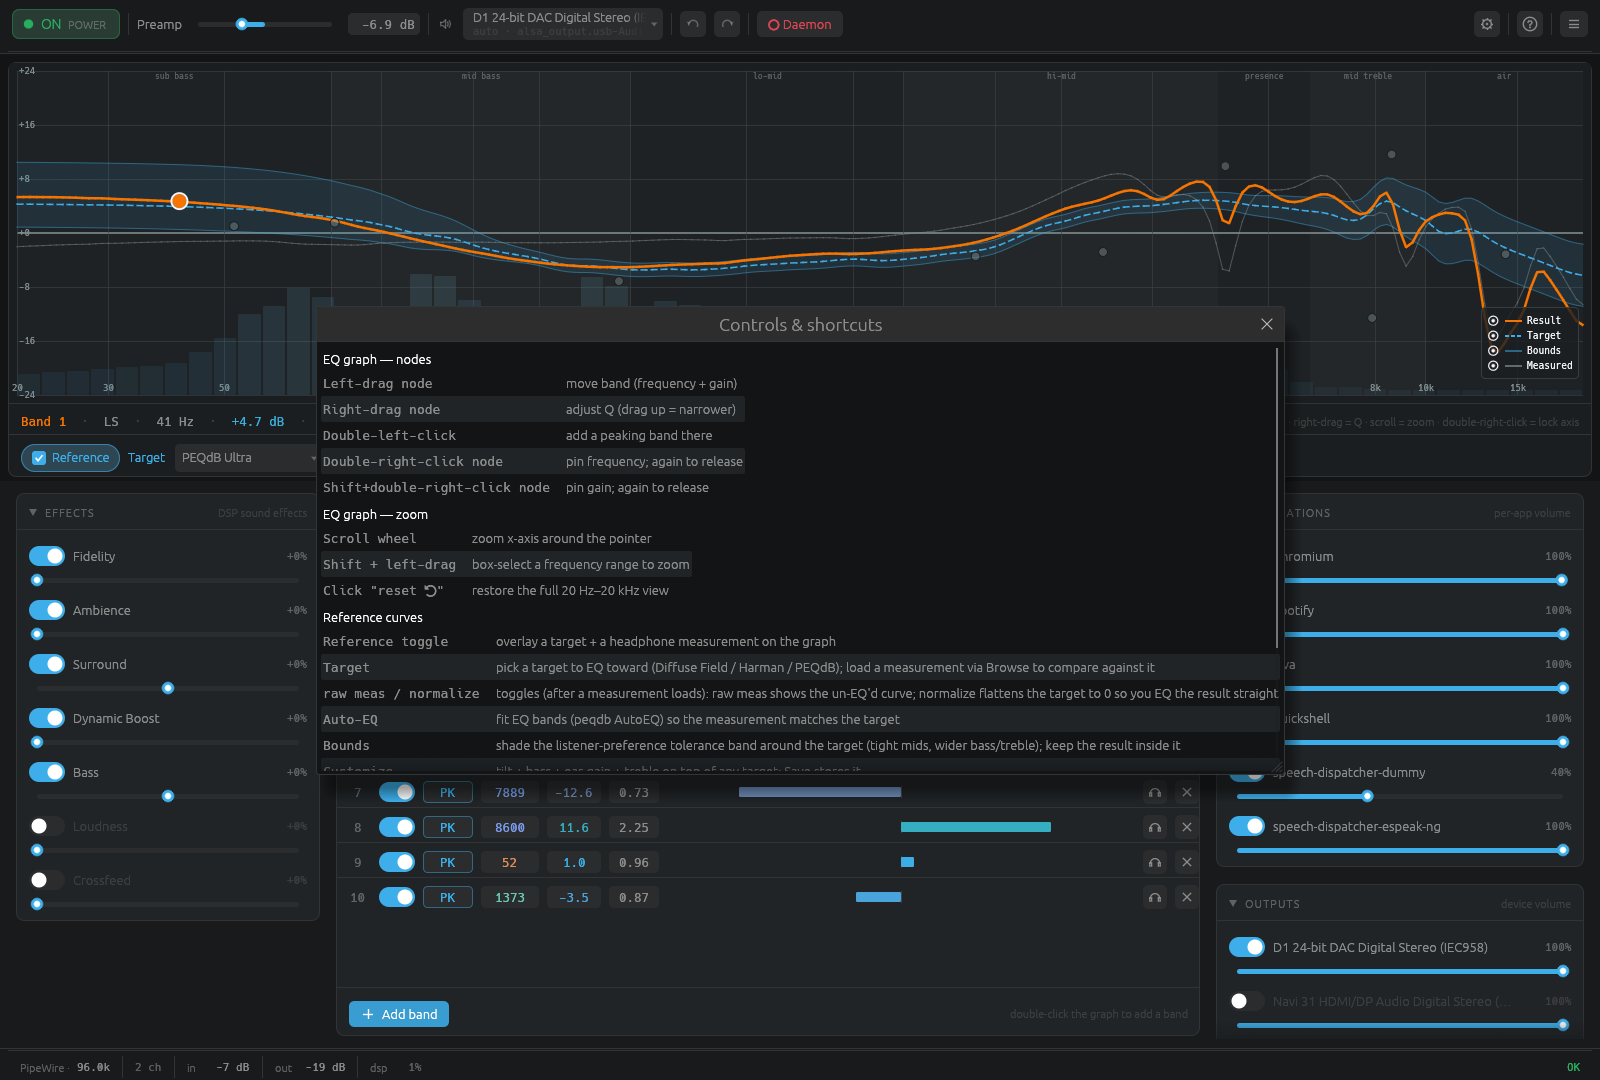Click speech-dispatcher-dummy volume slider handle
Viewport: 1600px width, 1080px height.
click(x=1367, y=796)
